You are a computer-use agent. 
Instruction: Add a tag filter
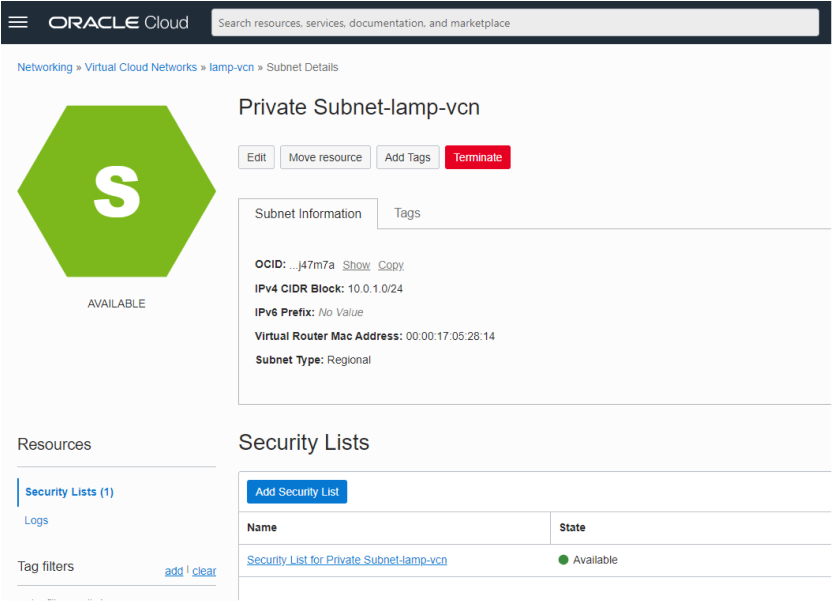click(x=174, y=570)
